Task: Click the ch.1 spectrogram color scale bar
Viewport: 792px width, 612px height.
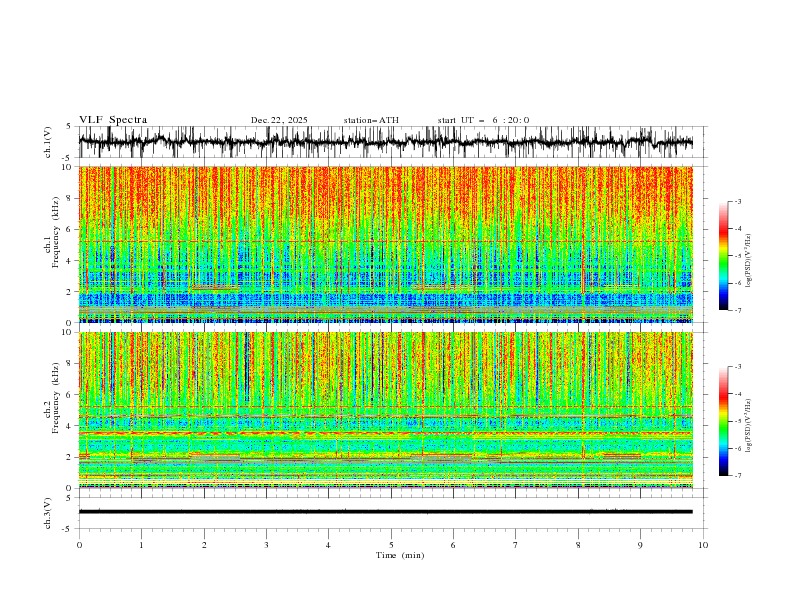Action: pos(723,256)
